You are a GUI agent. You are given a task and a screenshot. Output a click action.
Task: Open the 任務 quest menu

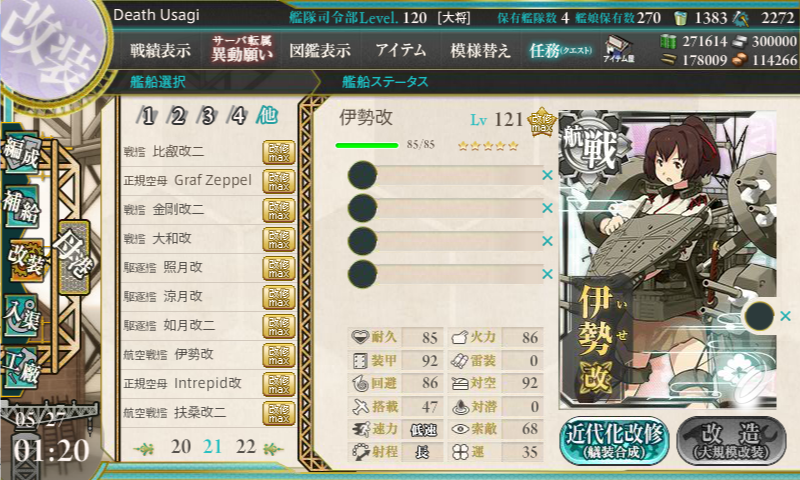560,50
